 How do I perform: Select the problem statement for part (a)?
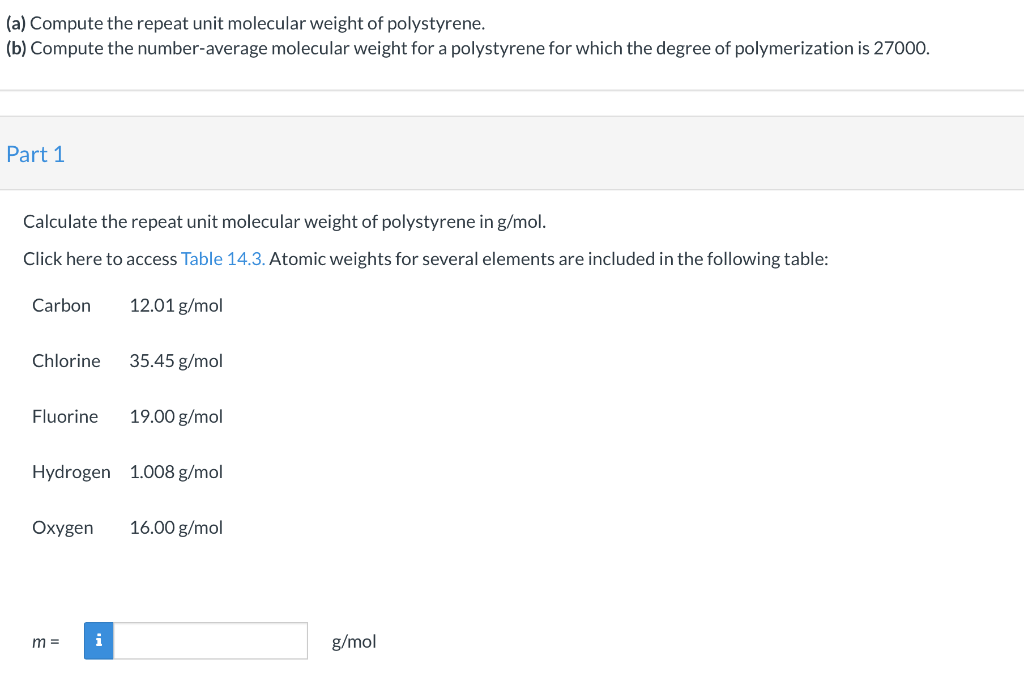(x=246, y=22)
